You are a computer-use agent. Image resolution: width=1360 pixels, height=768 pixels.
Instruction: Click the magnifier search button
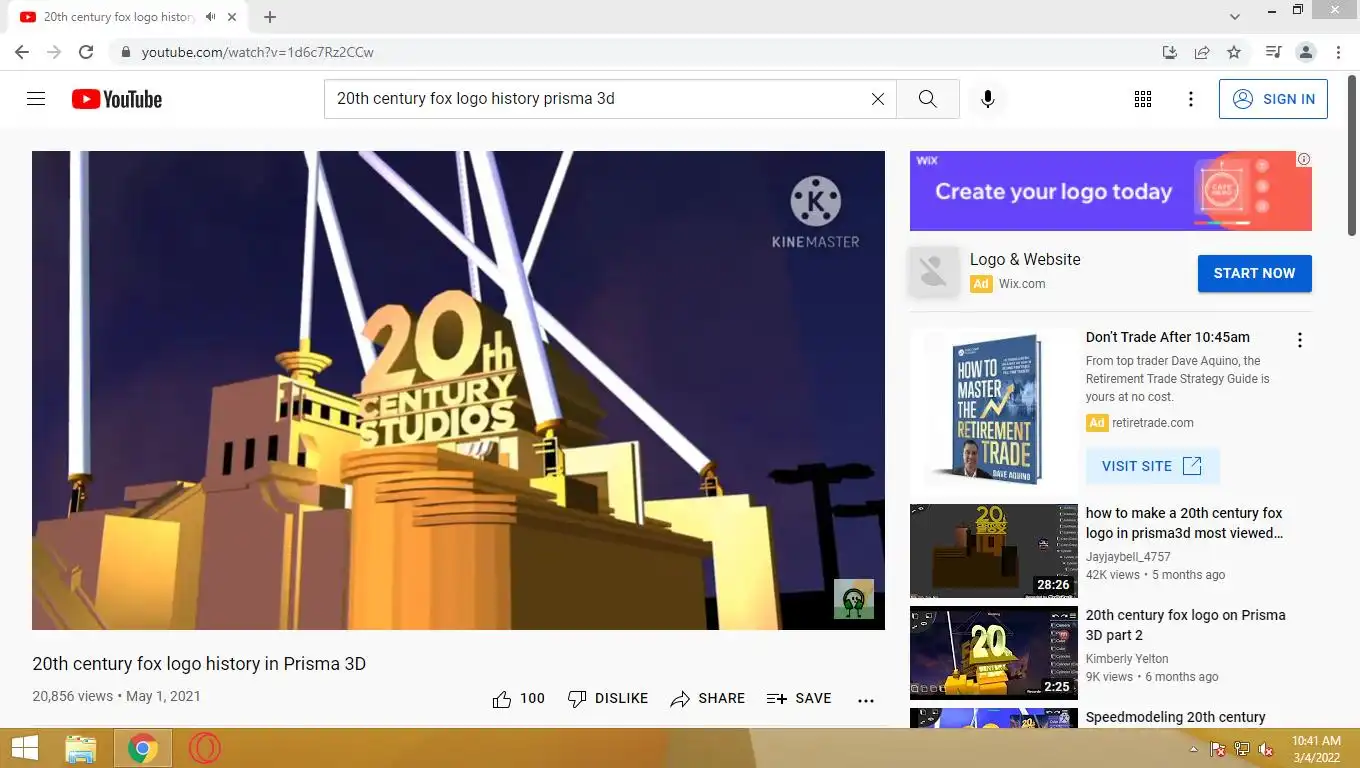[x=928, y=99]
